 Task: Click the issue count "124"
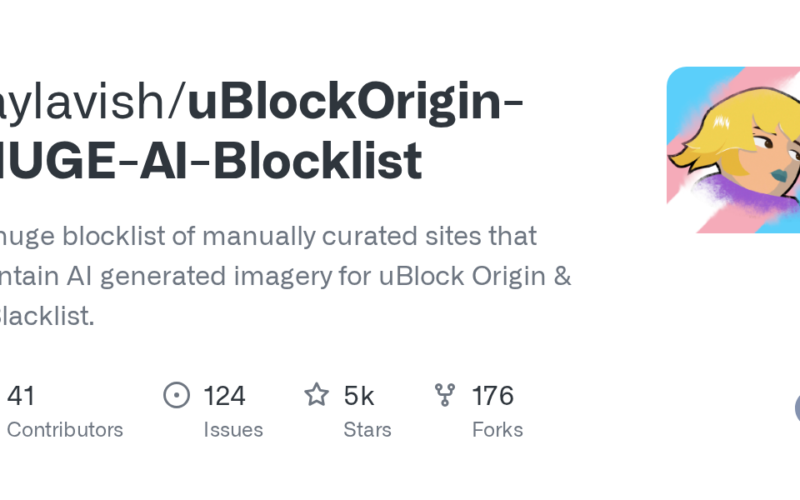(224, 396)
